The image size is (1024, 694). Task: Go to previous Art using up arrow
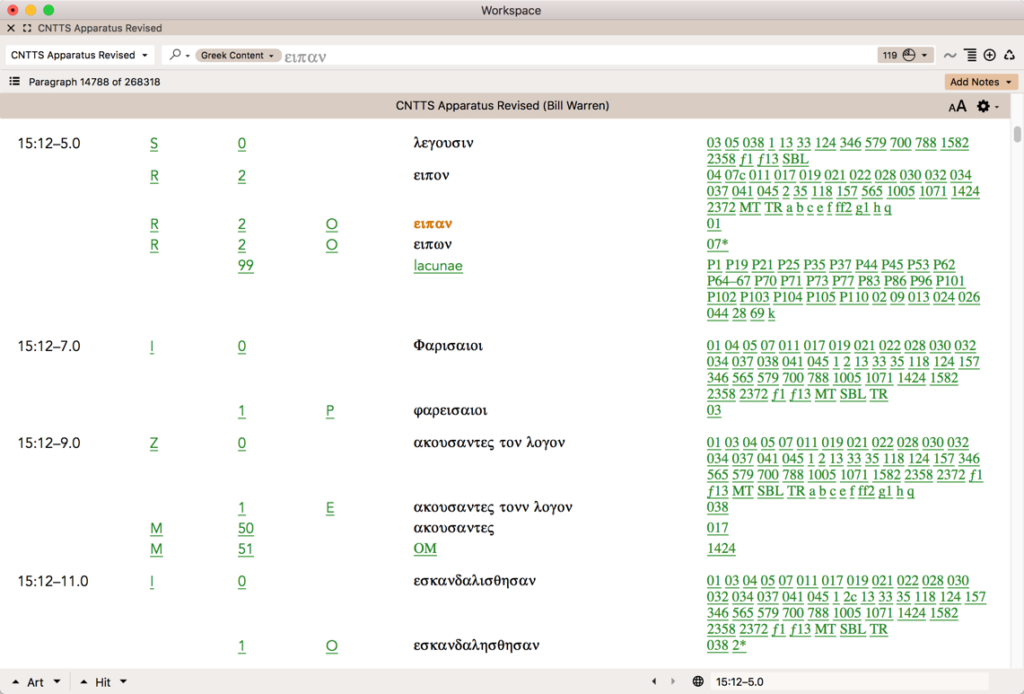click(16, 682)
